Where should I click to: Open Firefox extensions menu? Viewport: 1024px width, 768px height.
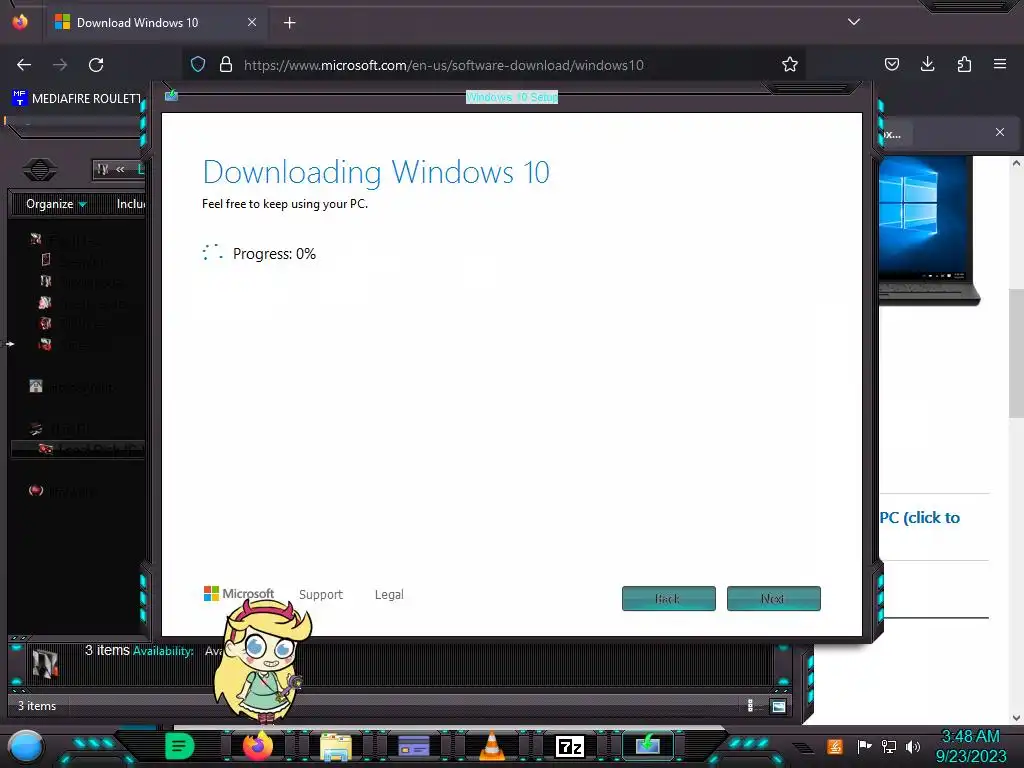964,64
